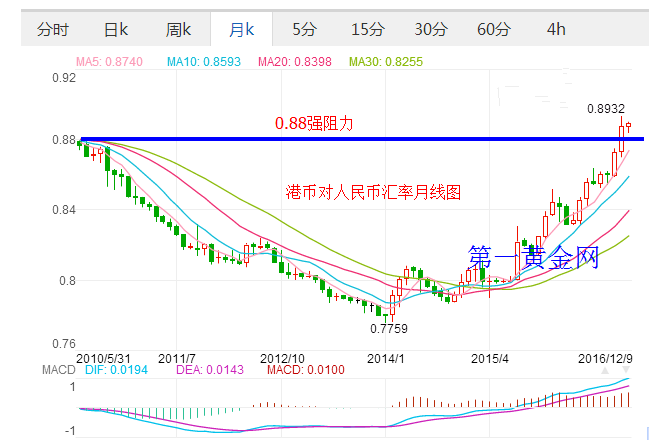
Task: Click the active 月k tab
Action: 241,29
